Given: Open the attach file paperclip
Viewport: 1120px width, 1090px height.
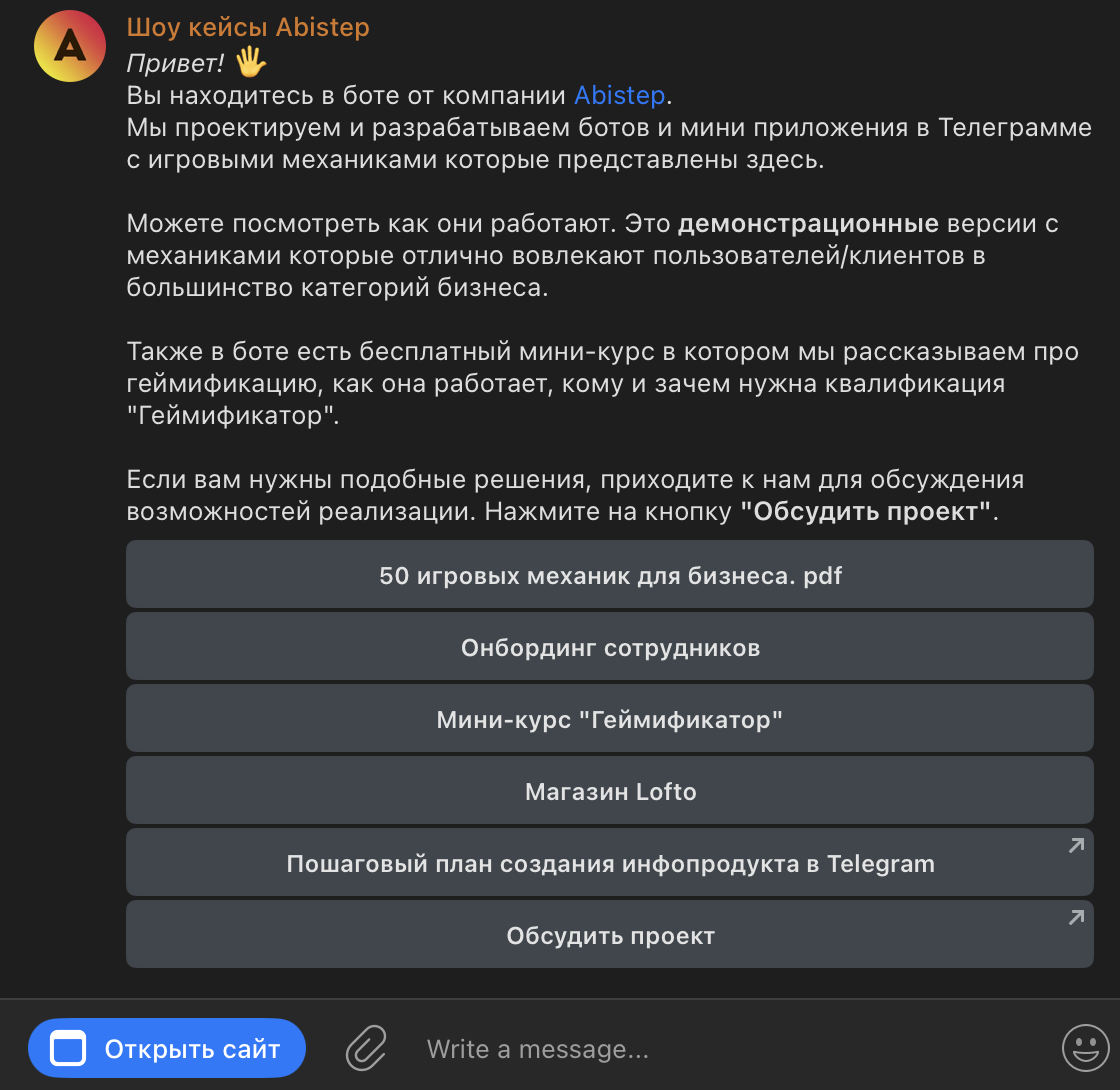Looking at the screenshot, I should click(x=366, y=1049).
